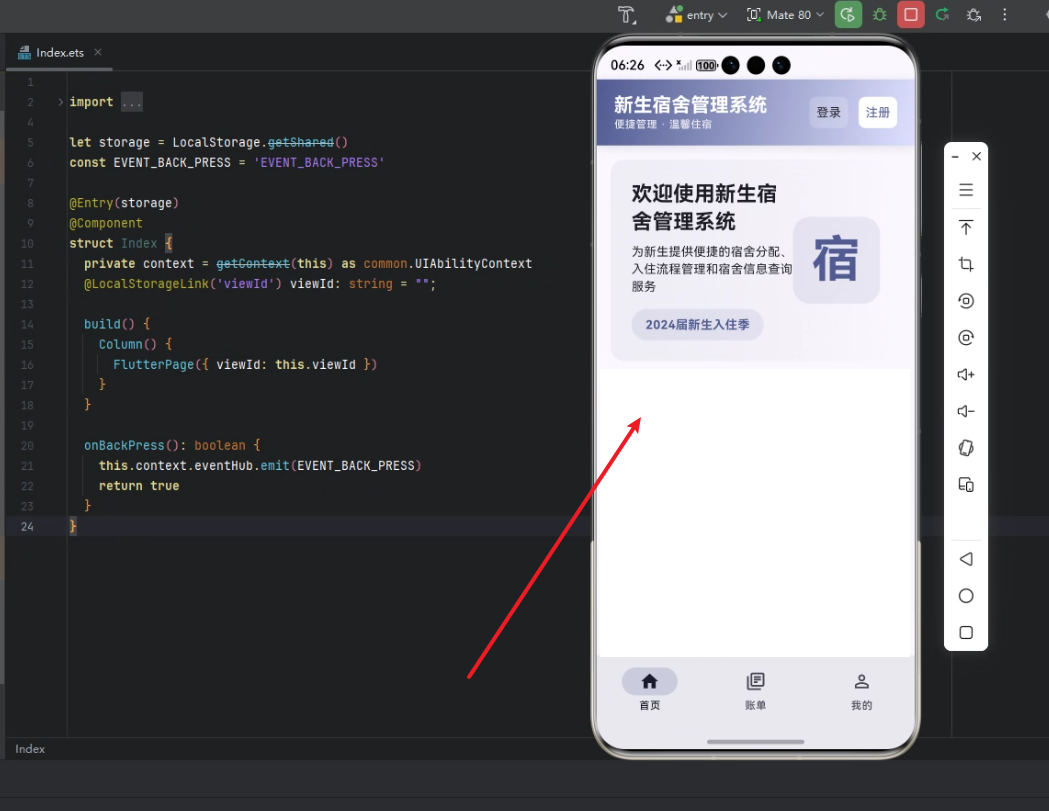Expand the folded import statement on line 2
Viewport: 1049px width, 811px height.
(131, 101)
